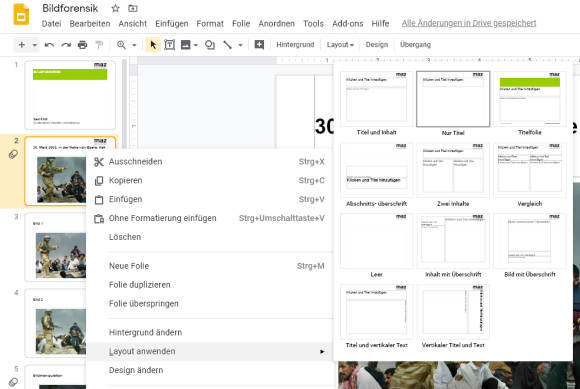Select the line tool
580x389 pixels.
point(227,45)
